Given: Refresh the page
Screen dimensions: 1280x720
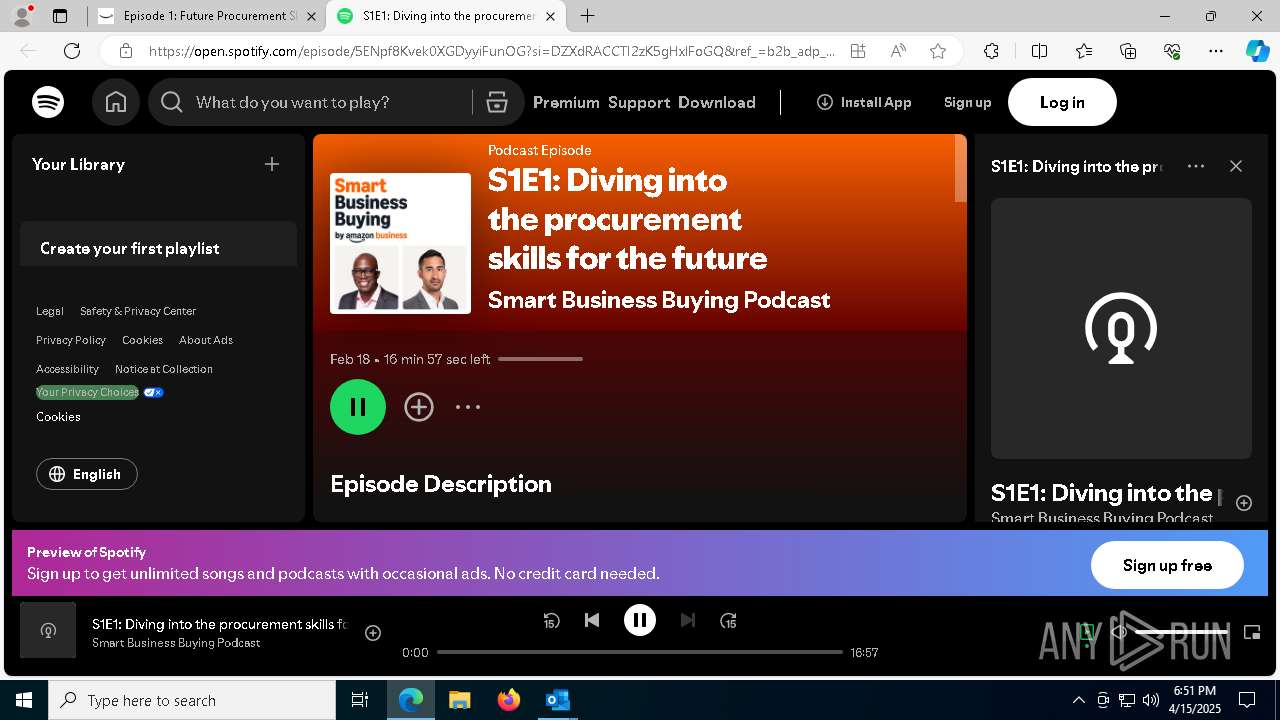Looking at the screenshot, I should tap(72, 51).
